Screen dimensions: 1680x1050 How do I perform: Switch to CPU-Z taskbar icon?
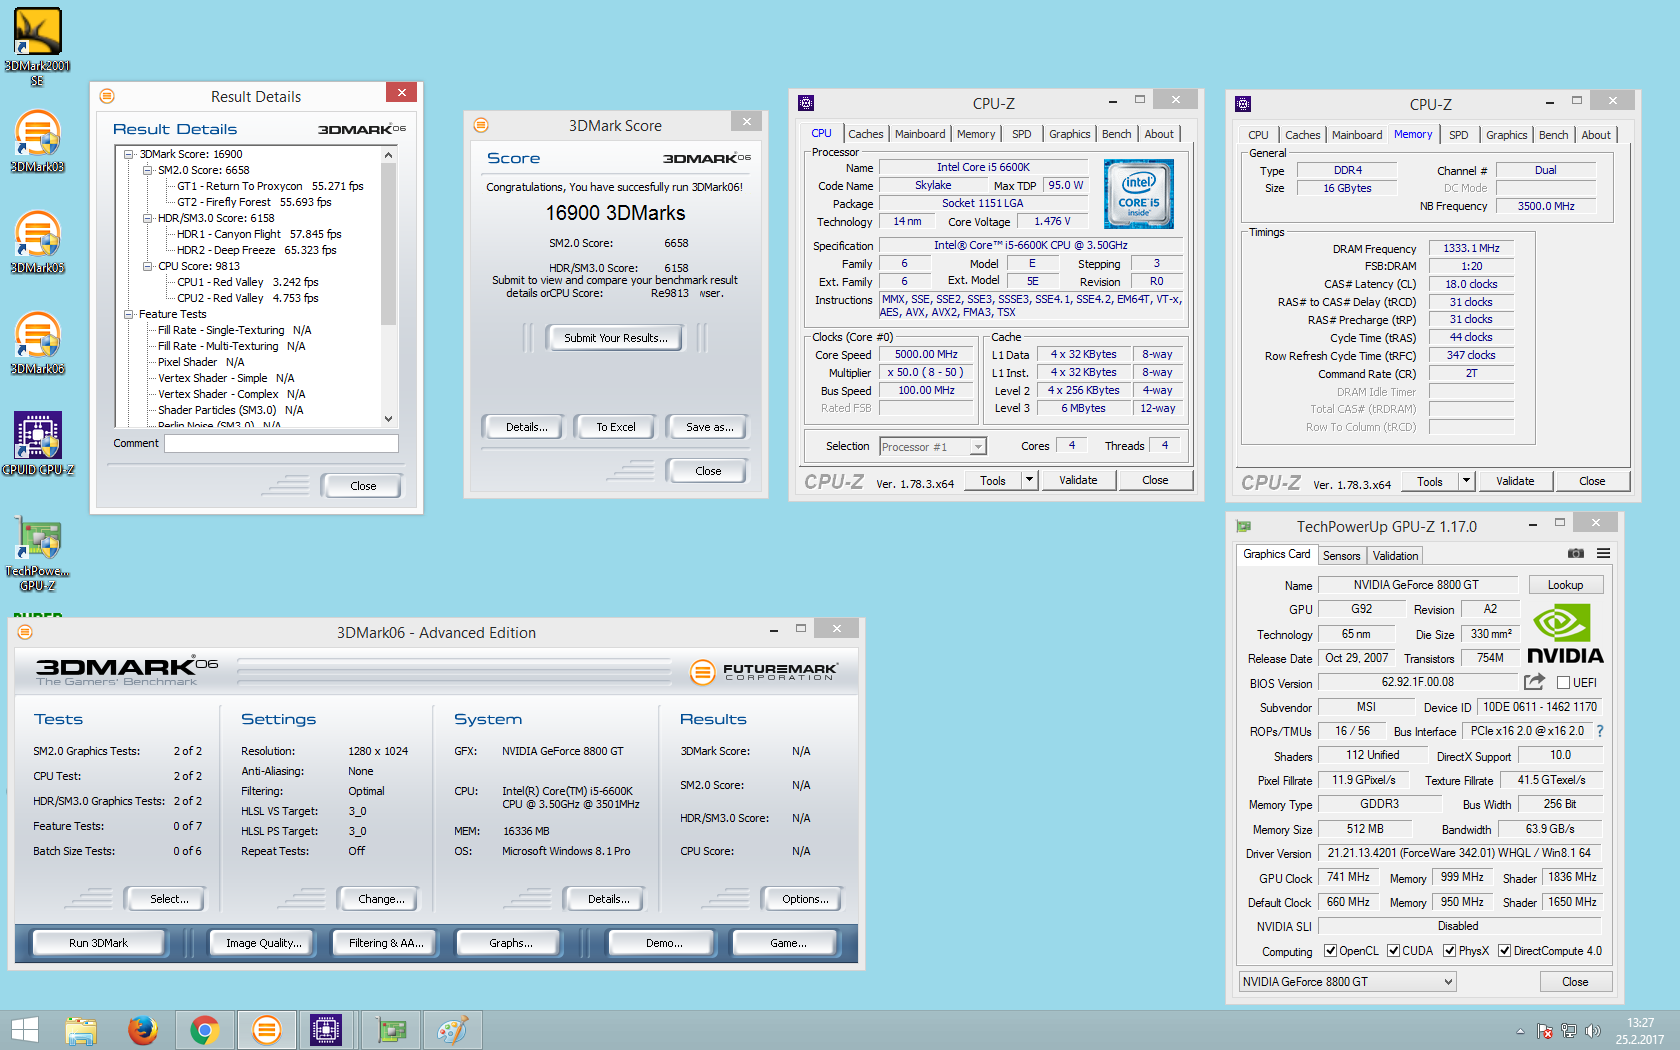pyautogui.click(x=326, y=1030)
